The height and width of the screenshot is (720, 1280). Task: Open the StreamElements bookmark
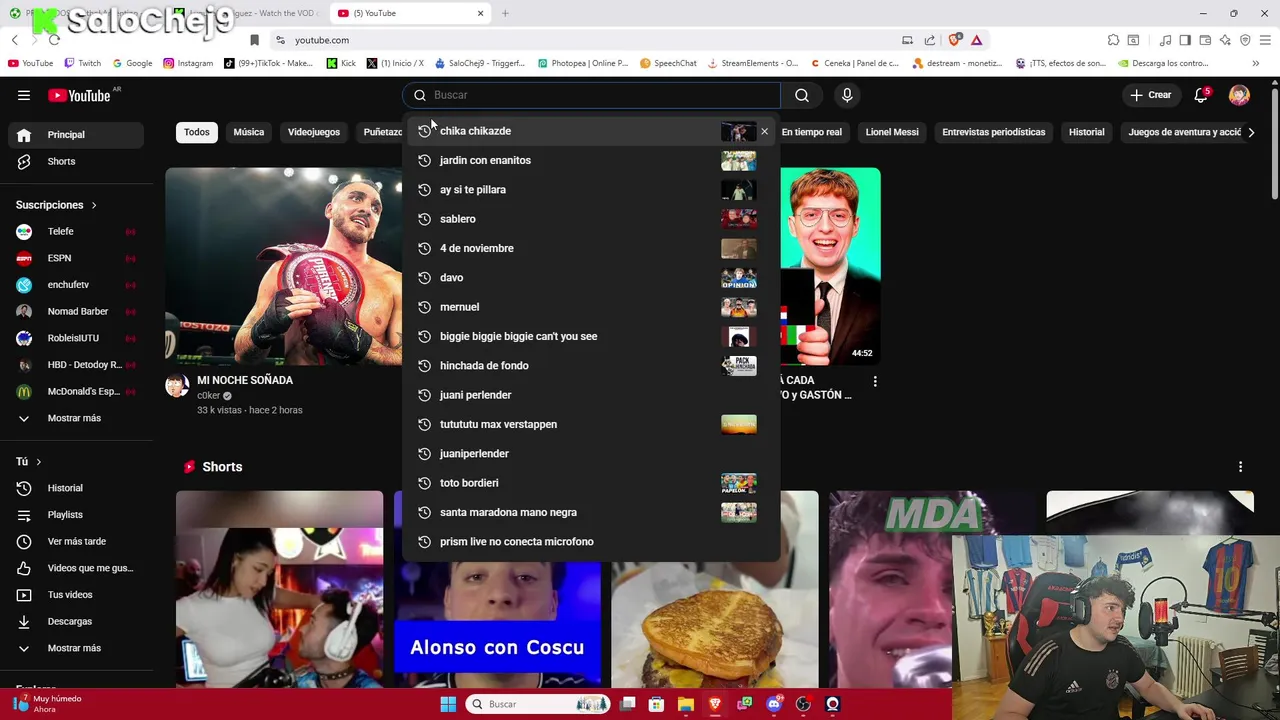tap(752, 63)
